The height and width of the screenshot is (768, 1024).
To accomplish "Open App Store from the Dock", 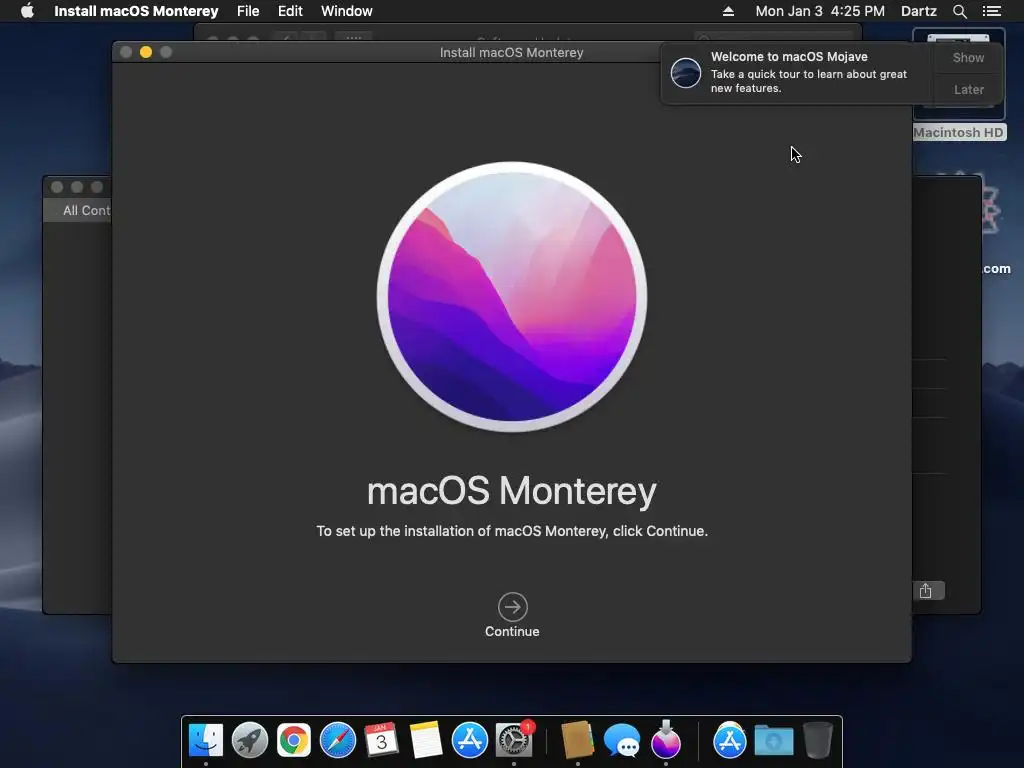I will click(470, 740).
